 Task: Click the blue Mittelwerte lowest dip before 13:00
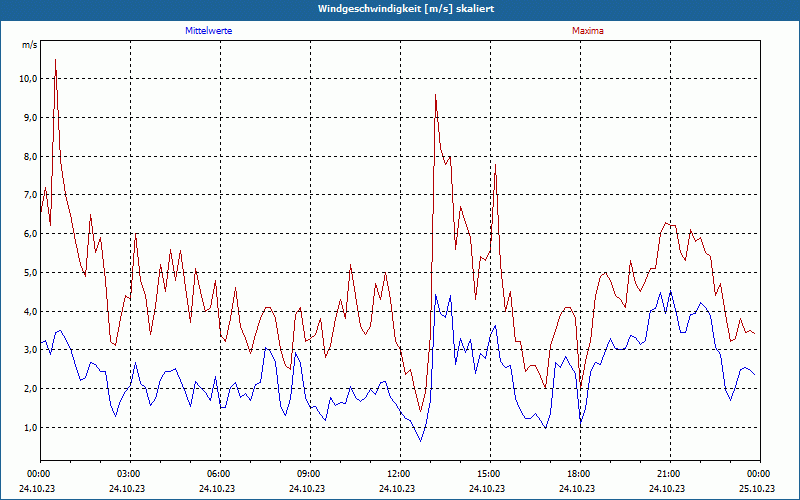[x=420, y=440]
